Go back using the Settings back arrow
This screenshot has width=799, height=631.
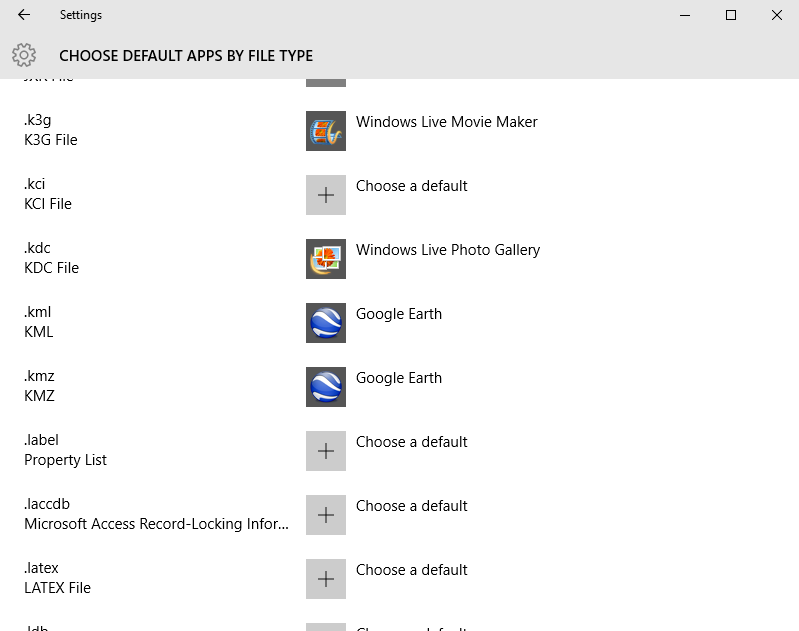[24, 15]
